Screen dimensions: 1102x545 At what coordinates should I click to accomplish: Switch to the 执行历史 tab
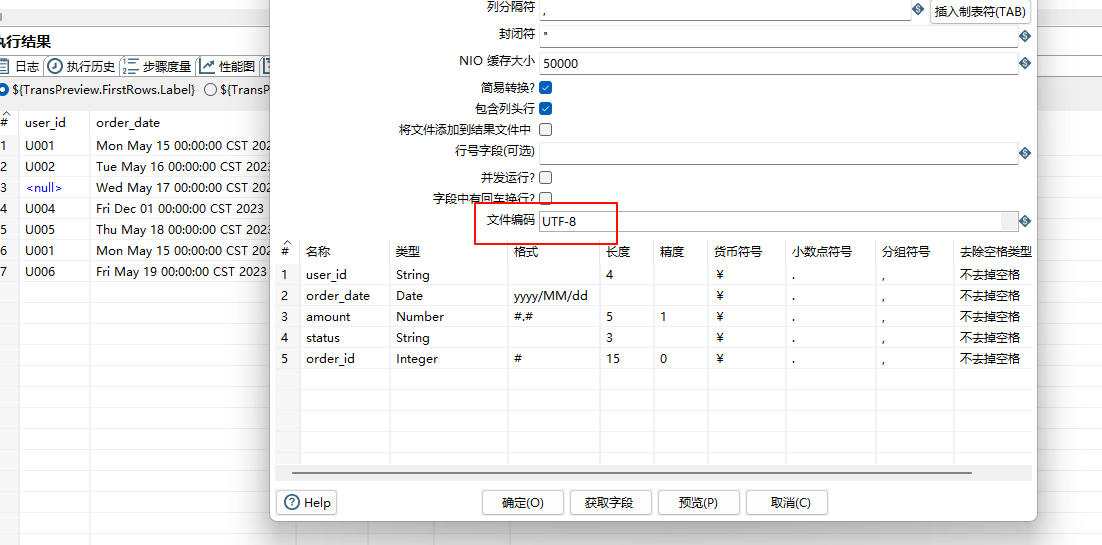point(82,67)
